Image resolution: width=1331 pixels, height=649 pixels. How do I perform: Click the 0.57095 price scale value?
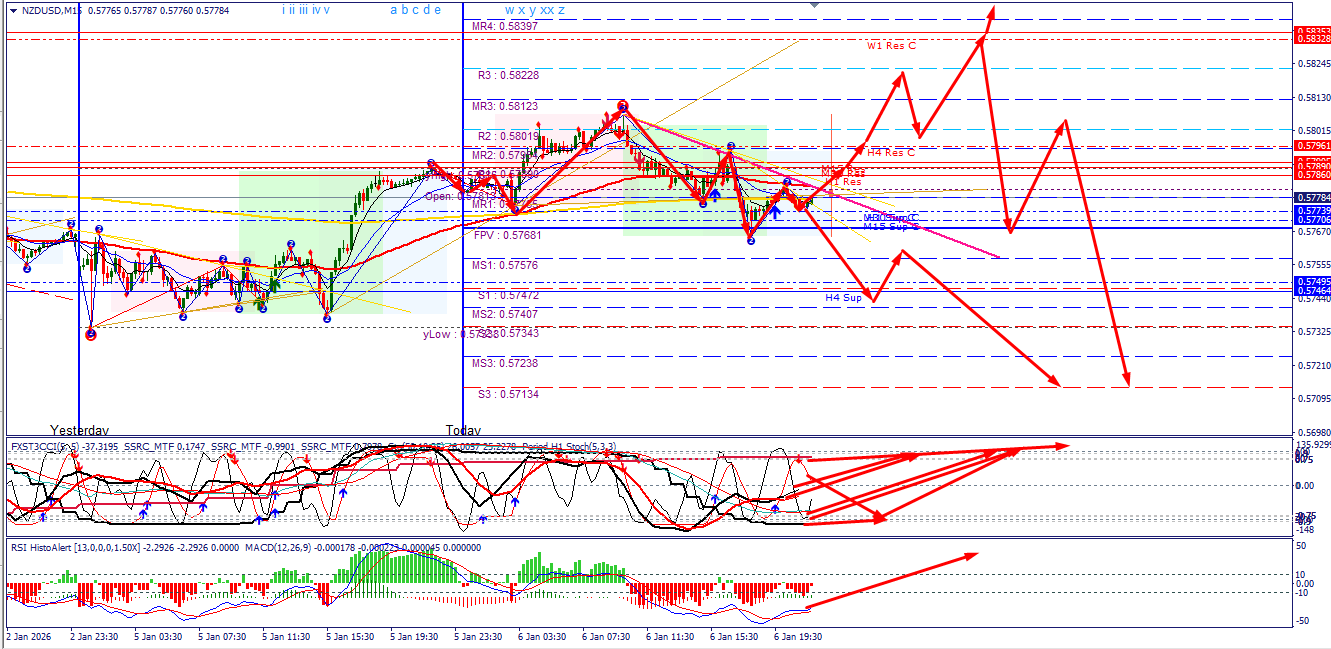[x=1312, y=399]
